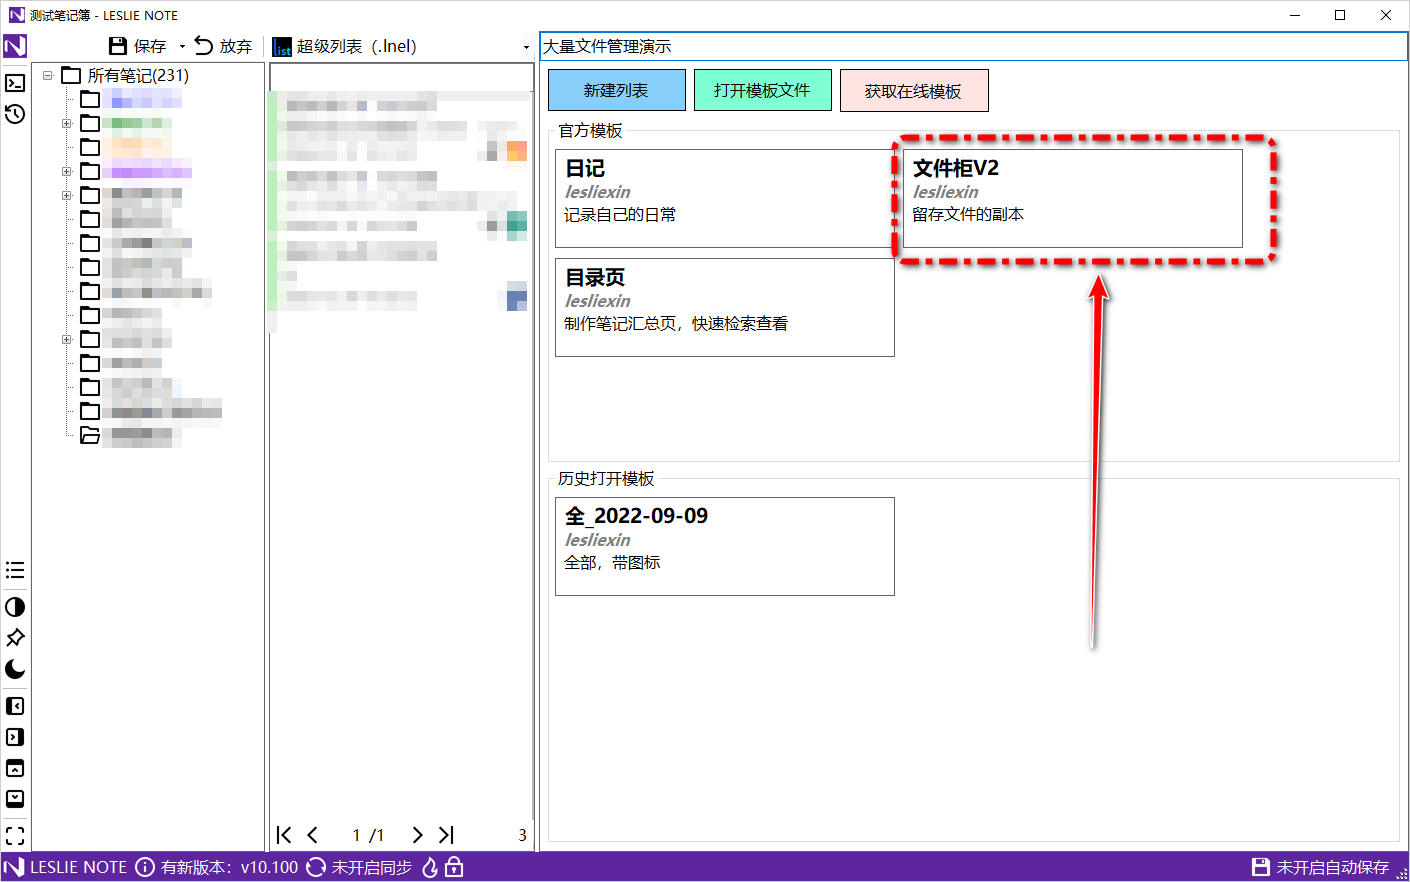The width and height of the screenshot is (1410, 882).
Task: Click the lock icon in status bar
Action: [454, 867]
